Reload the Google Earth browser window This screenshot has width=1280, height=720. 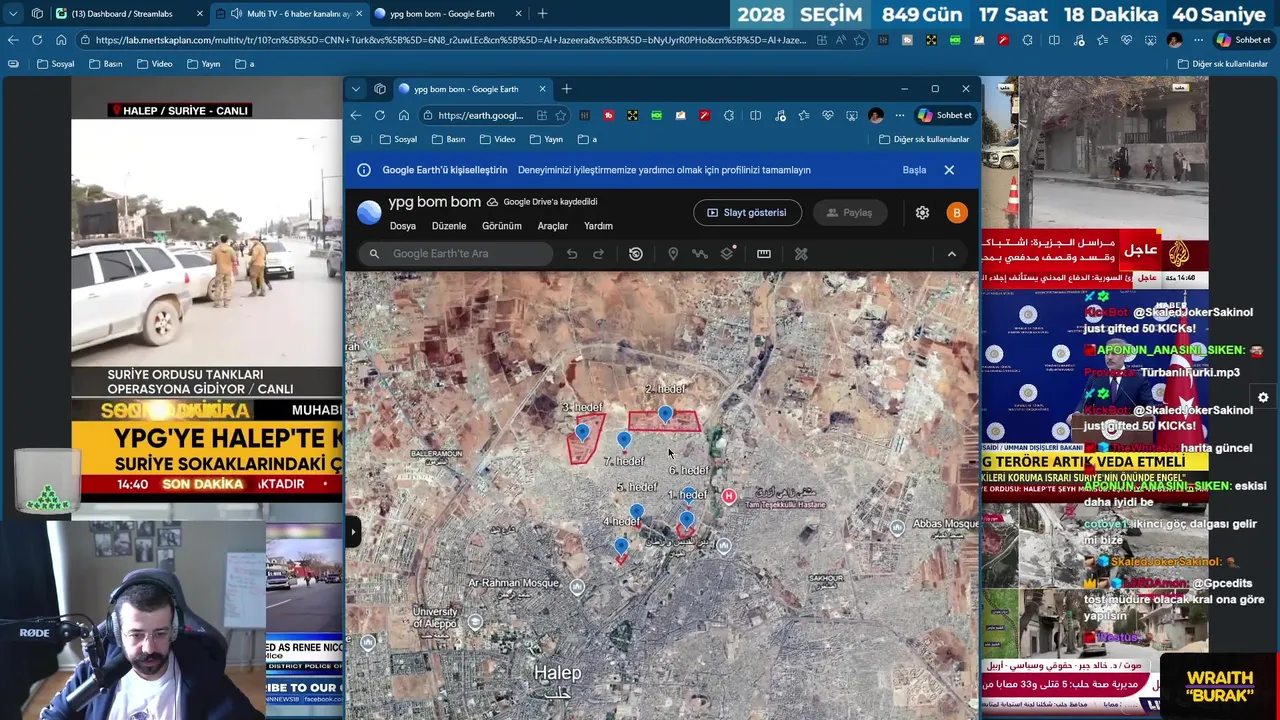(380, 115)
